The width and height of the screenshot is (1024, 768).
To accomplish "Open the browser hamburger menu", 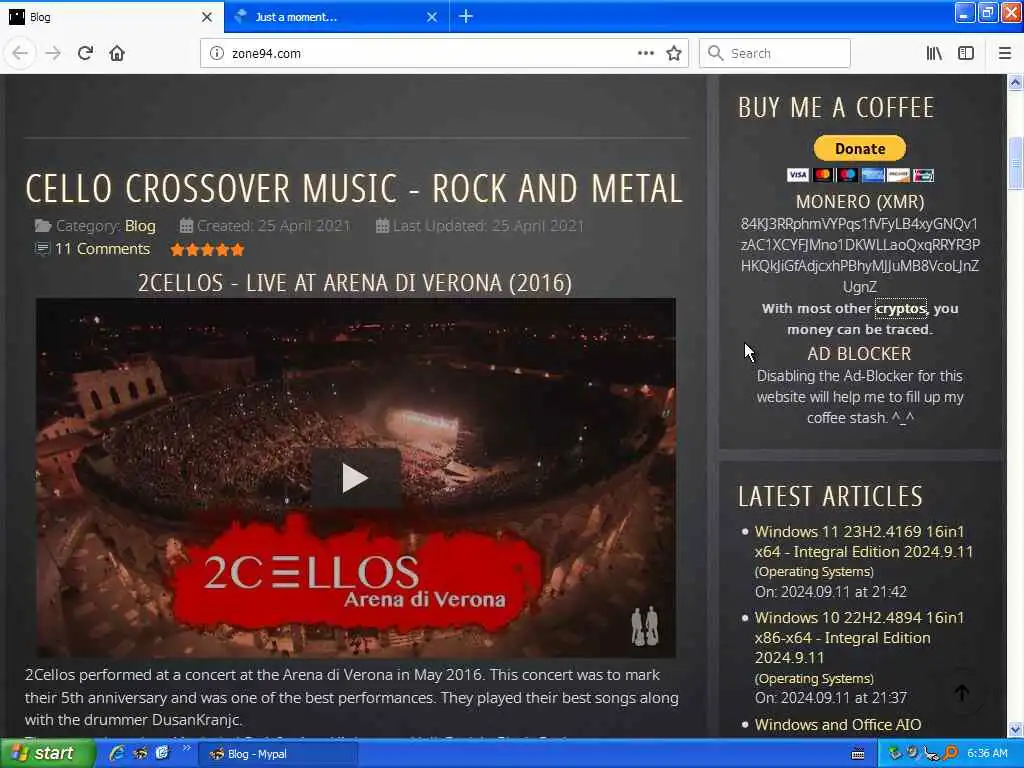I will point(1004,53).
